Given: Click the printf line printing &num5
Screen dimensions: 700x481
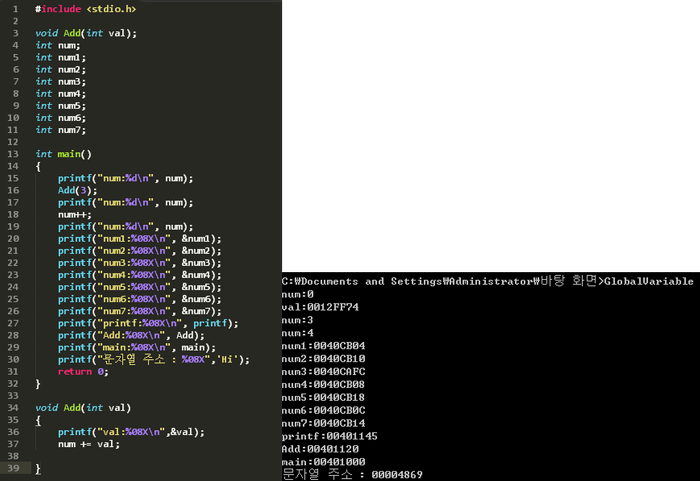Looking at the screenshot, I should coord(139,287).
